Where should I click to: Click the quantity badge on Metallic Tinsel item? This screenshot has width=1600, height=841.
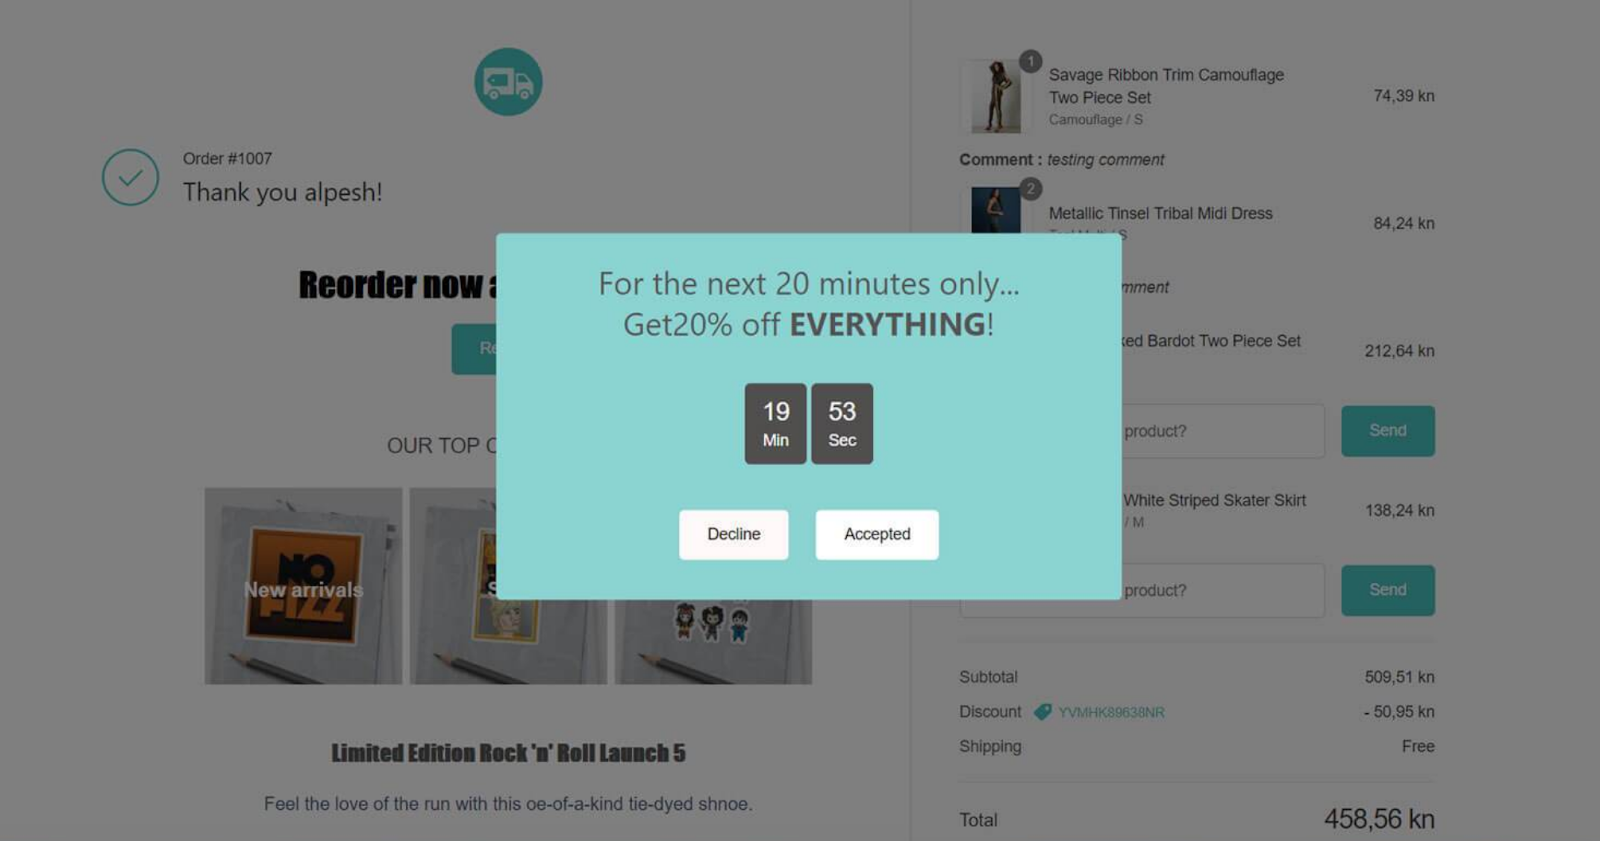click(x=1030, y=189)
